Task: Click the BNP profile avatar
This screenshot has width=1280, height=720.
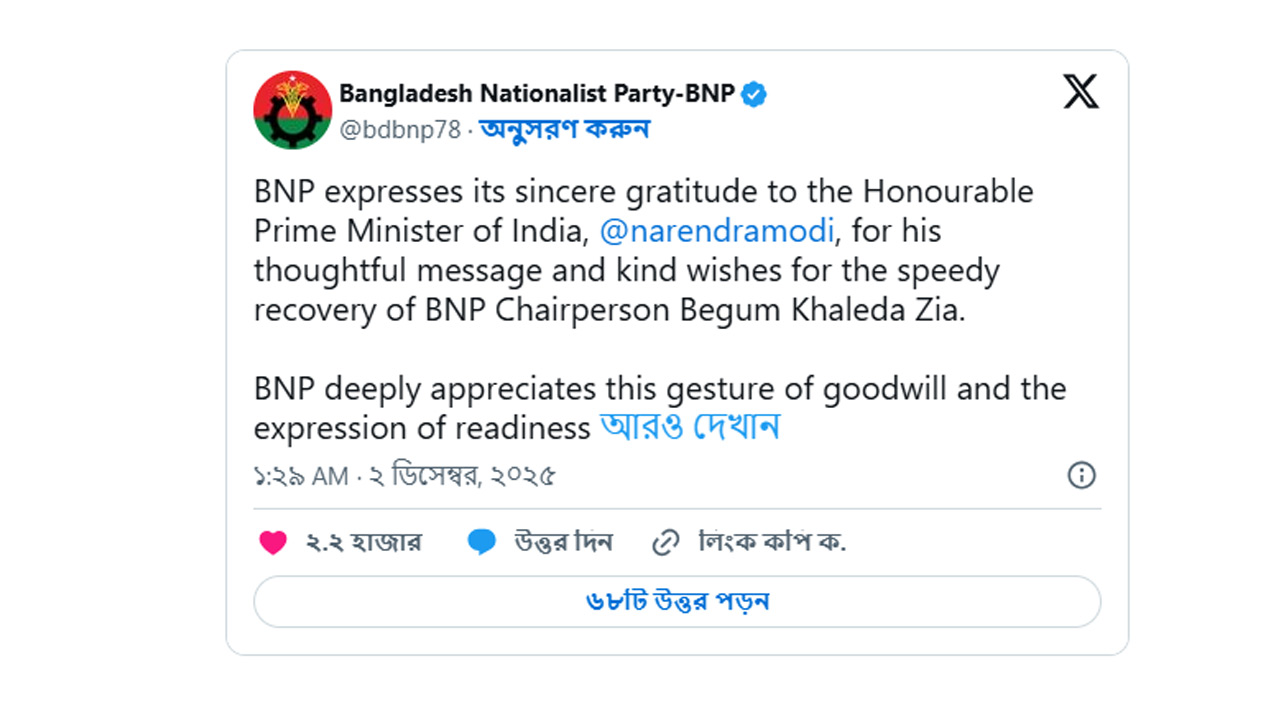Action: pyautogui.click(x=293, y=110)
